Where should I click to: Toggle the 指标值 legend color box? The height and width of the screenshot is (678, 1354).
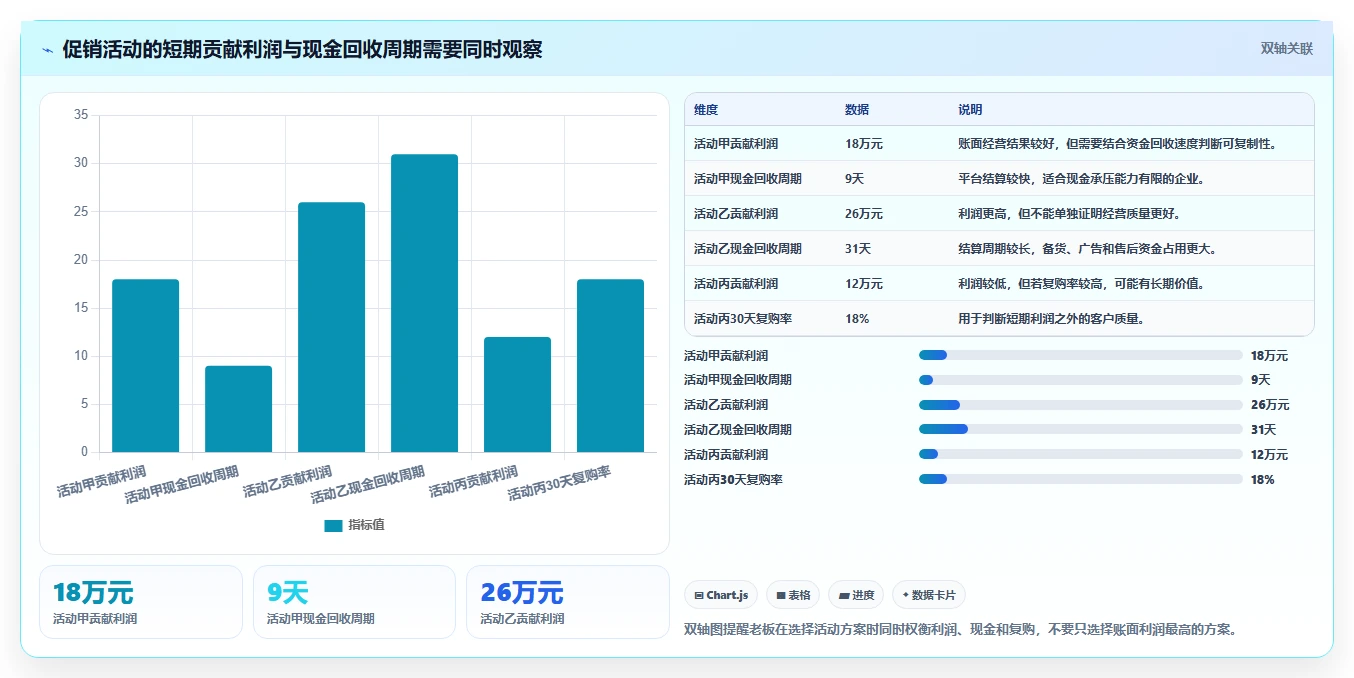333,525
